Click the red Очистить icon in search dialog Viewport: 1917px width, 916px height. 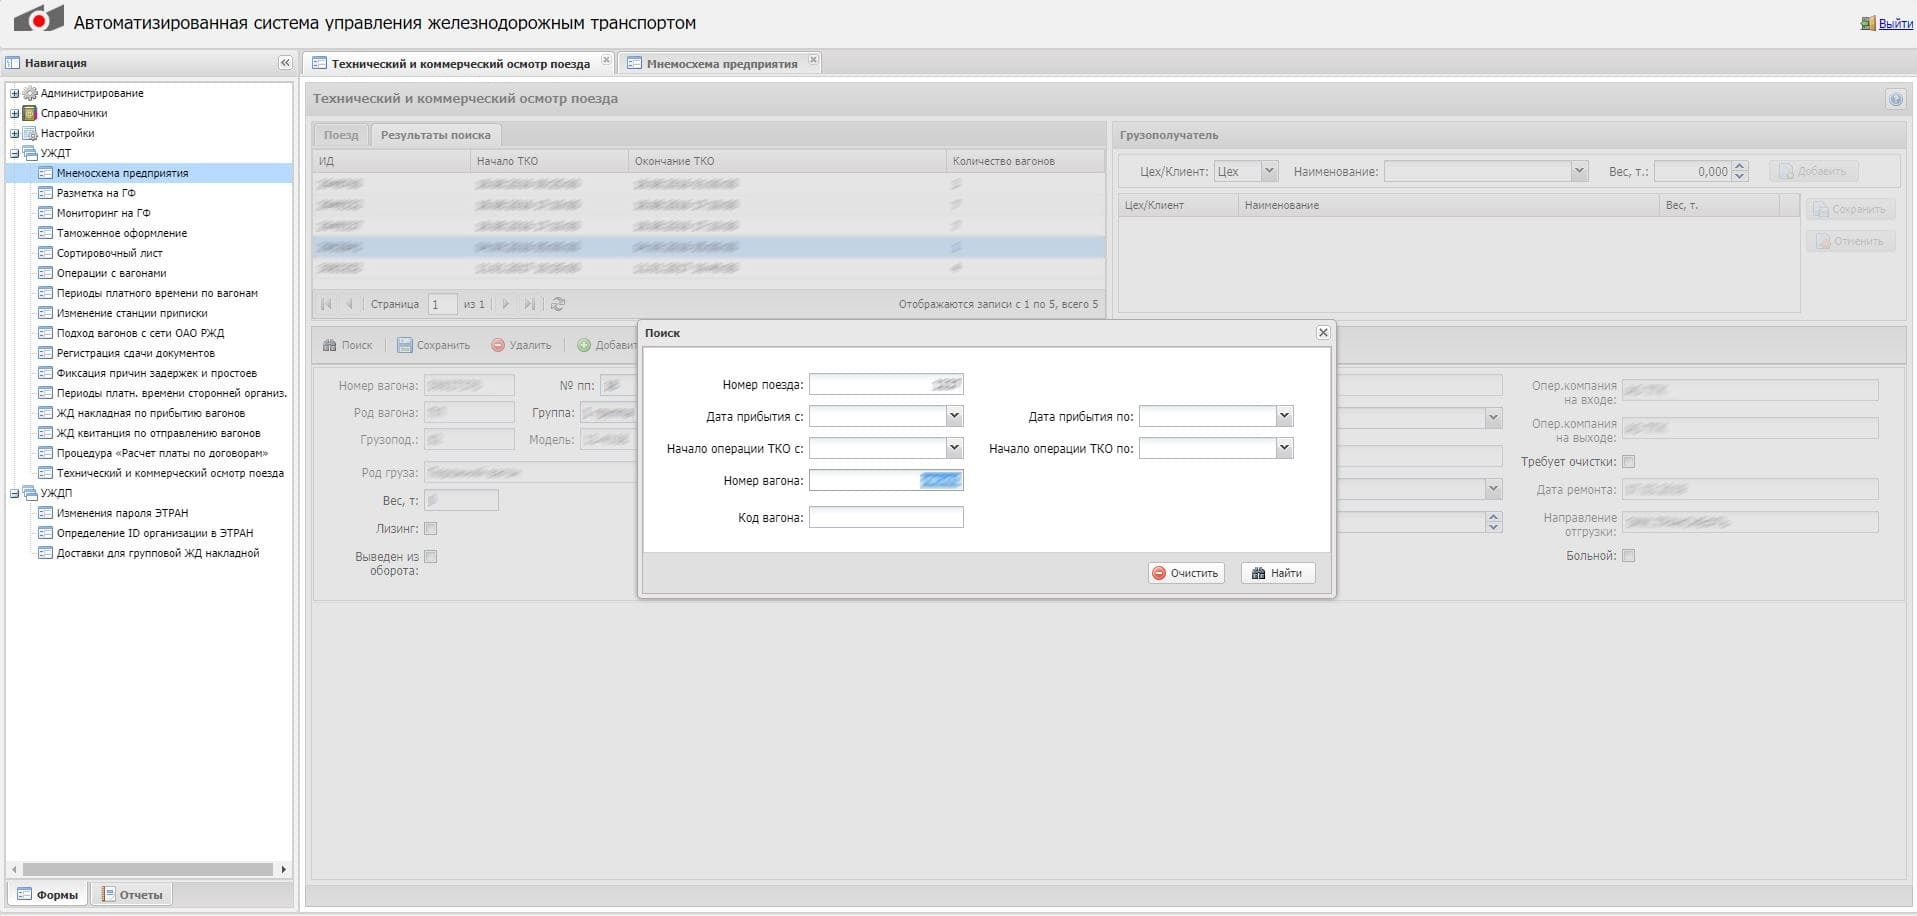(1159, 573)
